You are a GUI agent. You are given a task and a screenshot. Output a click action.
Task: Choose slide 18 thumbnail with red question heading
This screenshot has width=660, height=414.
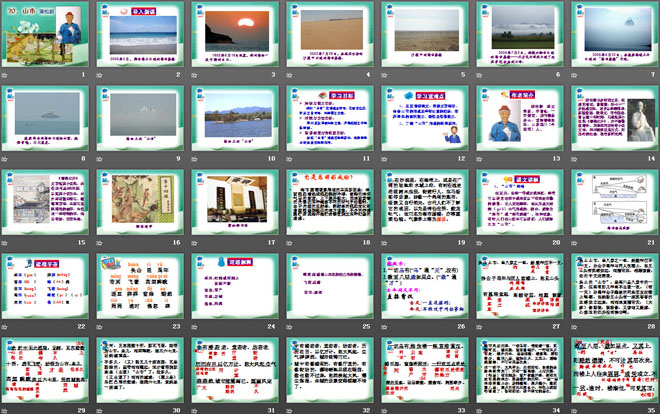pos(330,202)
